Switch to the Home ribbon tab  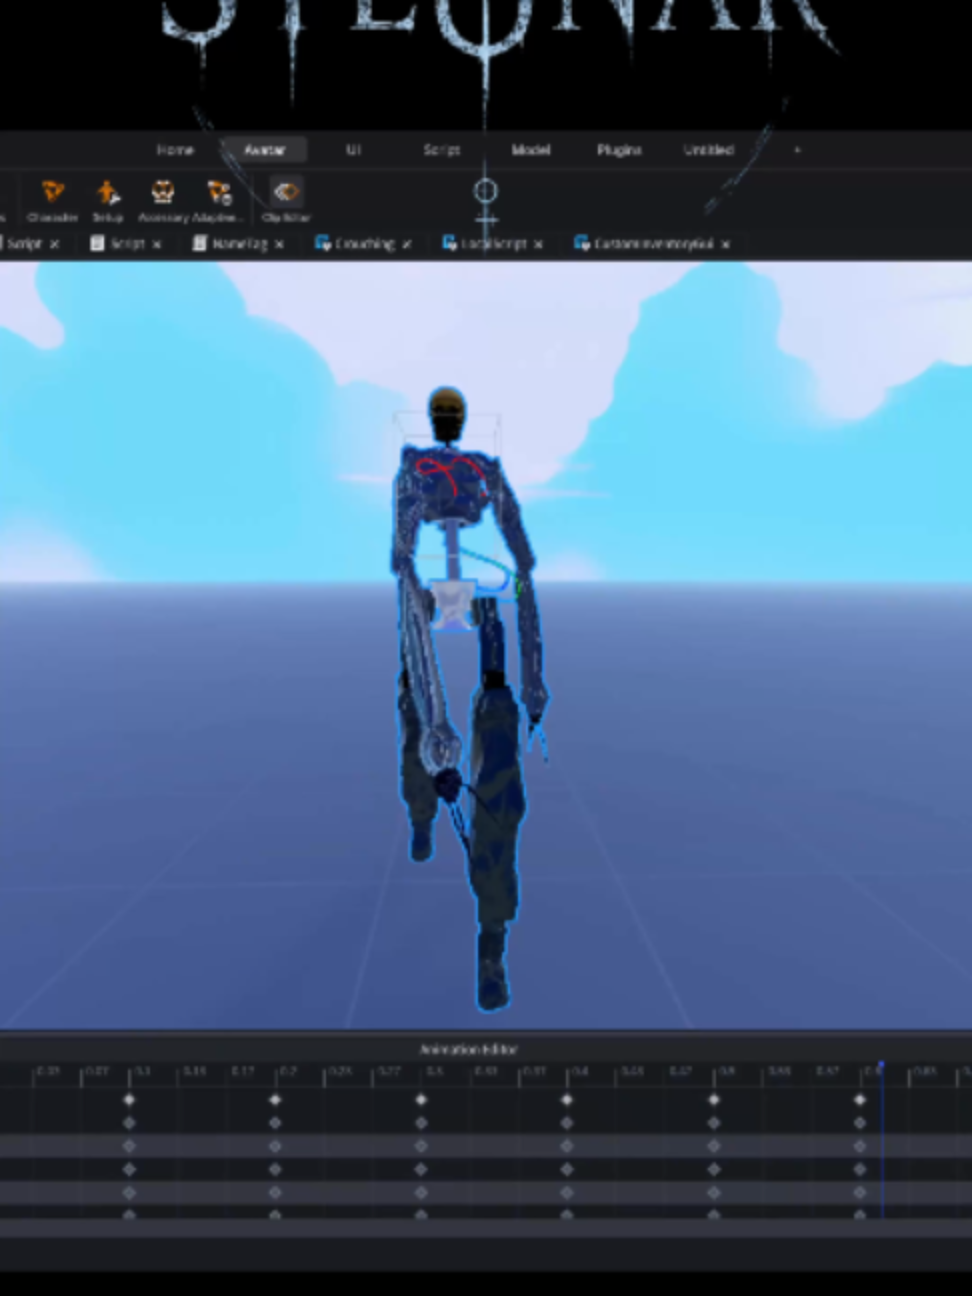pos(175,150)
